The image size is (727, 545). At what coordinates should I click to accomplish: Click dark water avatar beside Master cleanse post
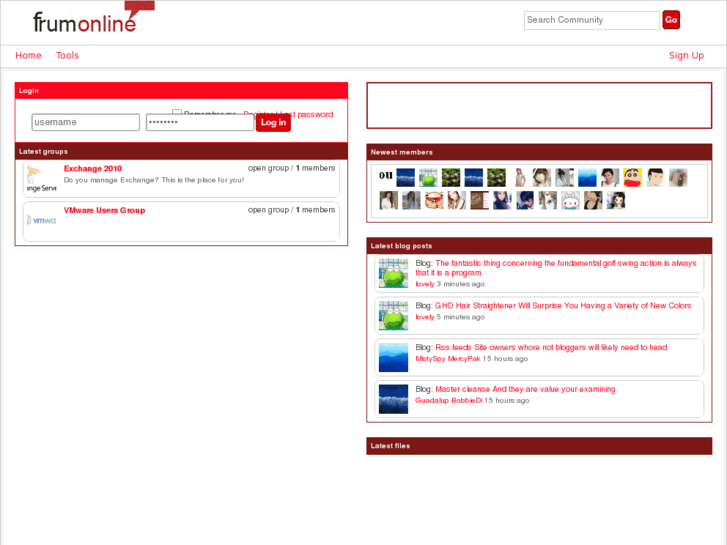(x=393, y=399)
